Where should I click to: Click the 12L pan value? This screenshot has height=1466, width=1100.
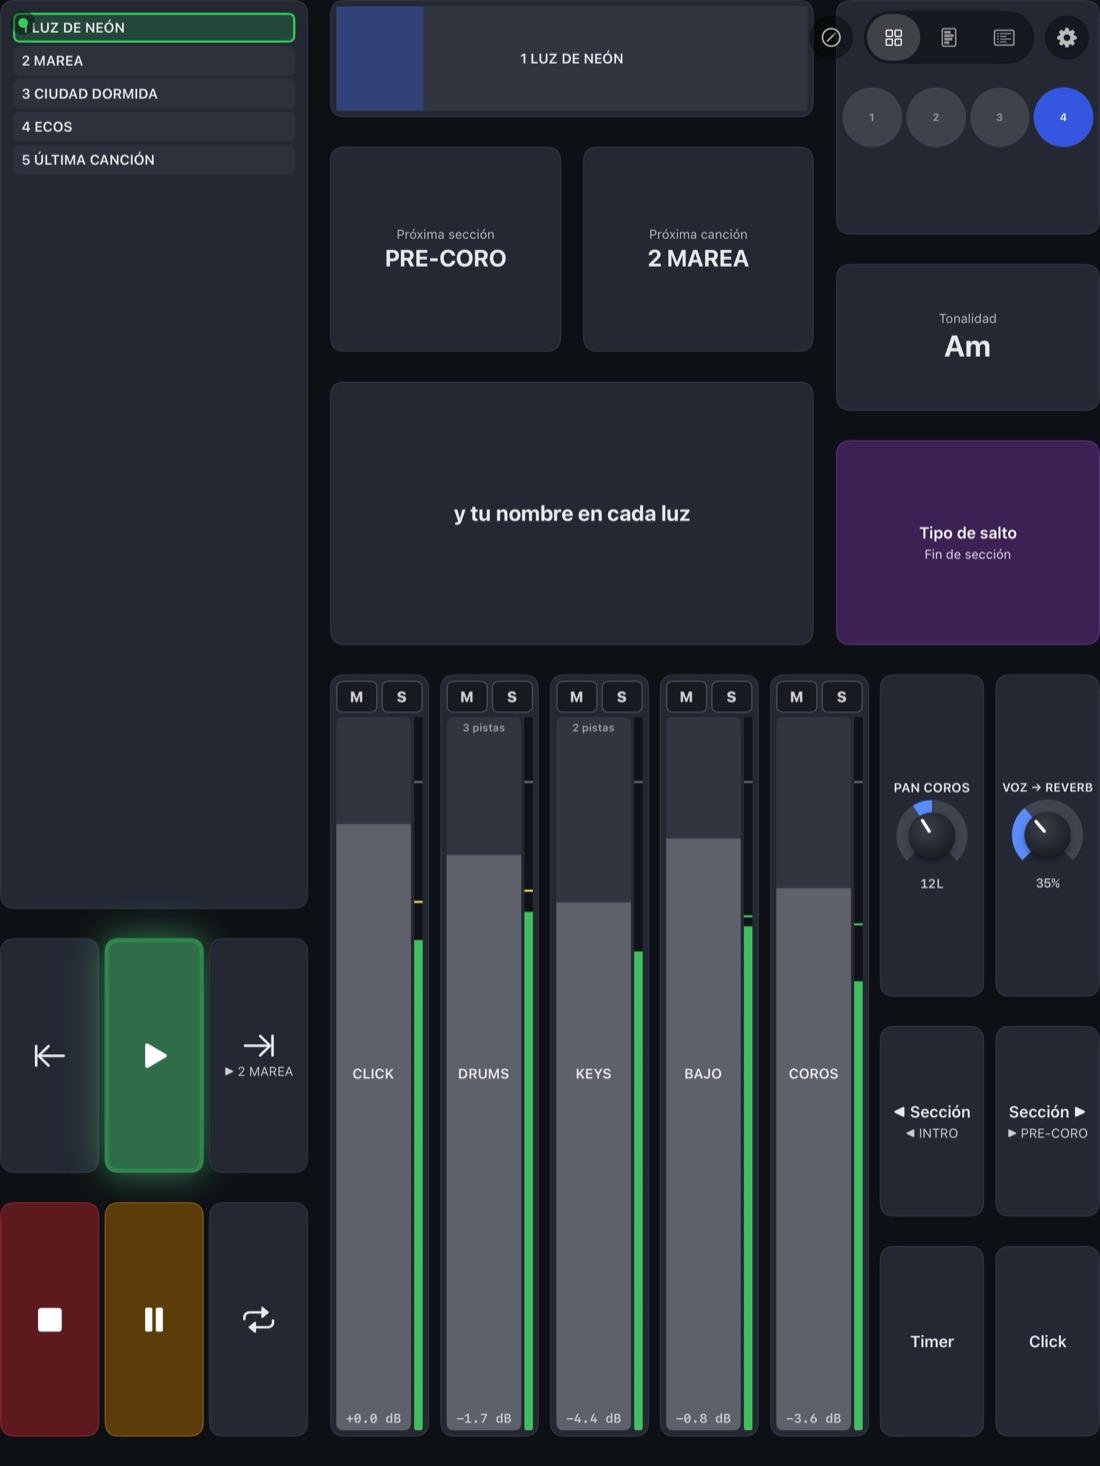click(x=932, y=884)
